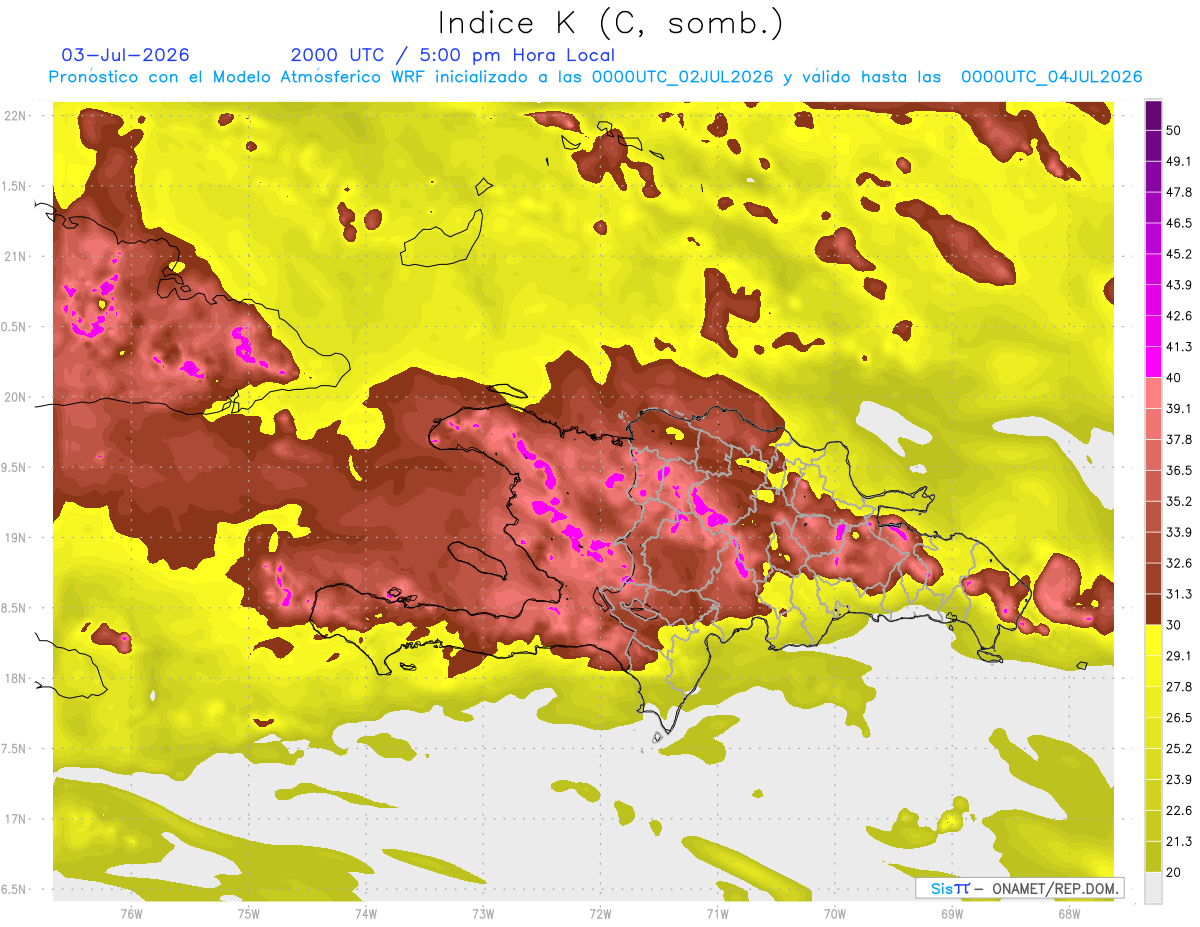Click the colorbar value "33.9"
1200x927 pixels.
[x=1180, y=532]
